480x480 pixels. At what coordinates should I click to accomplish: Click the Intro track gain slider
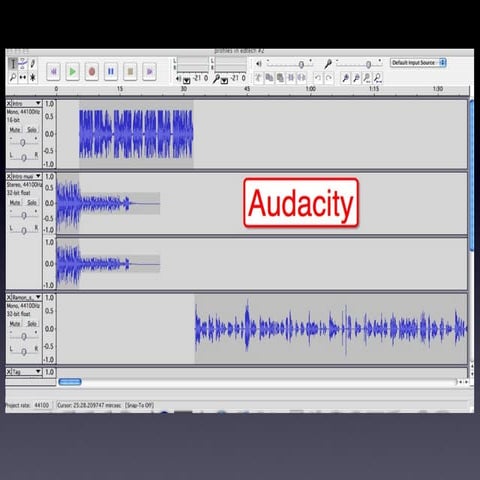[x=23, y=142]
